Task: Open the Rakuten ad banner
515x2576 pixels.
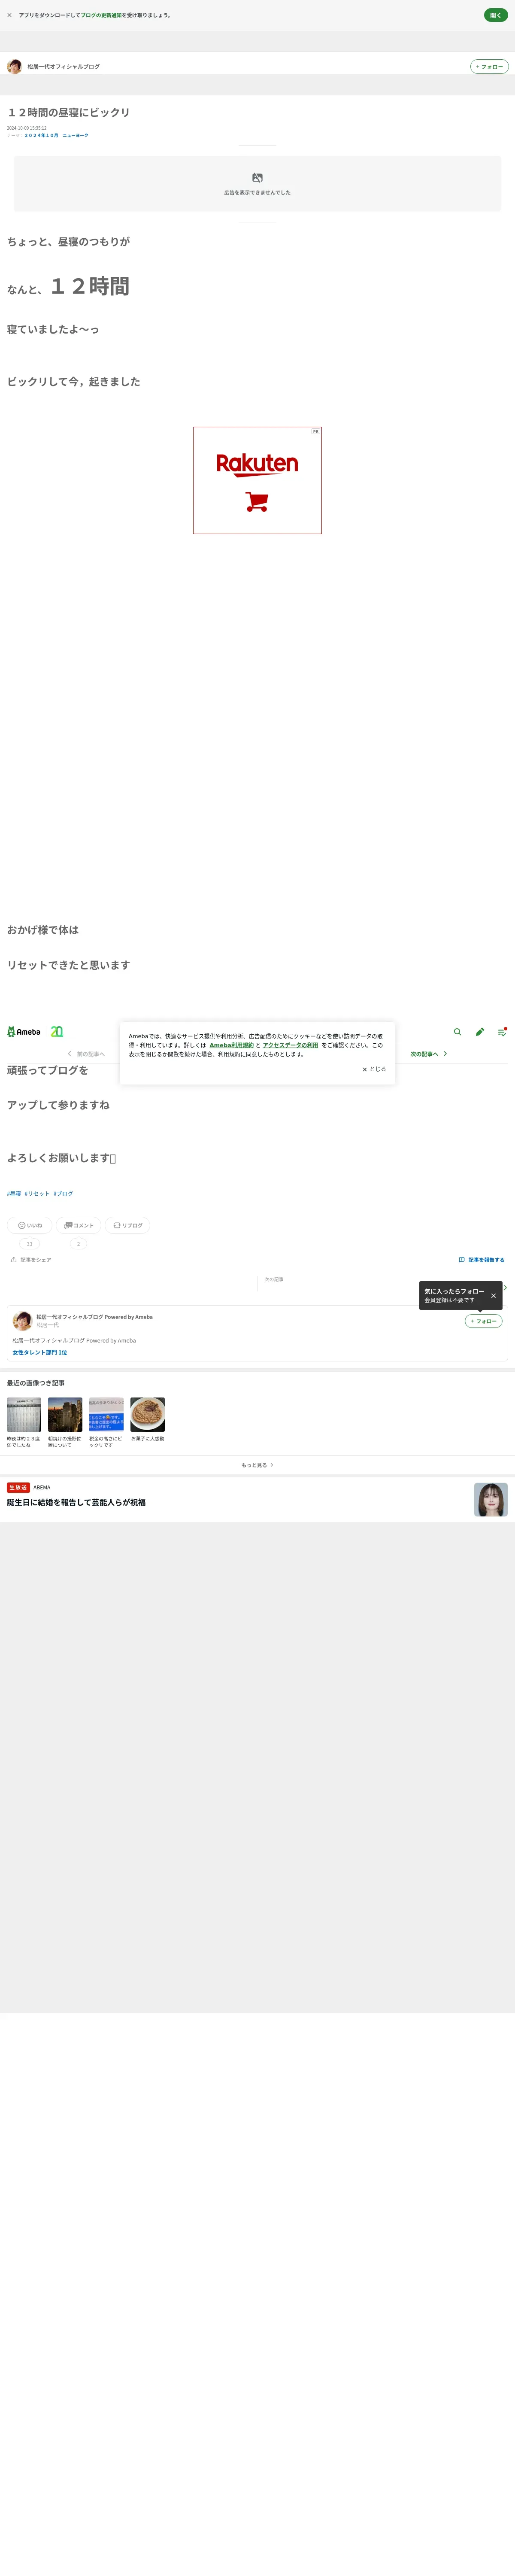Action: [x=257, y=480]
